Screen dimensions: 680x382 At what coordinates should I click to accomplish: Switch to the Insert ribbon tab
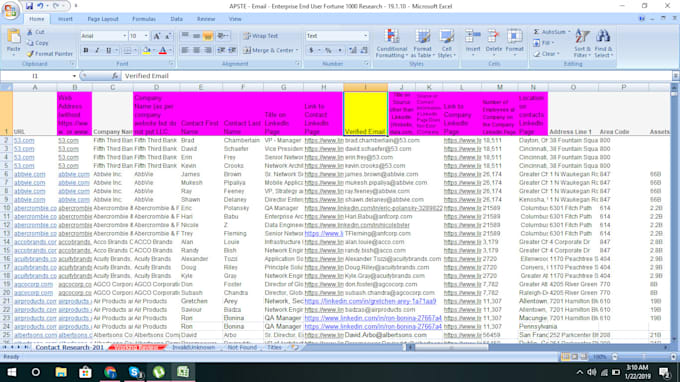click(65, 19)
